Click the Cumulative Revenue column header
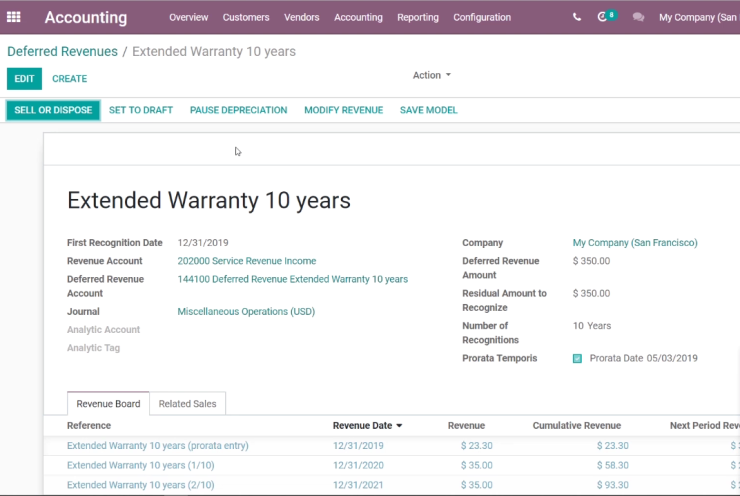This screenshot has height=496, width=740. [x=577, y=426]
